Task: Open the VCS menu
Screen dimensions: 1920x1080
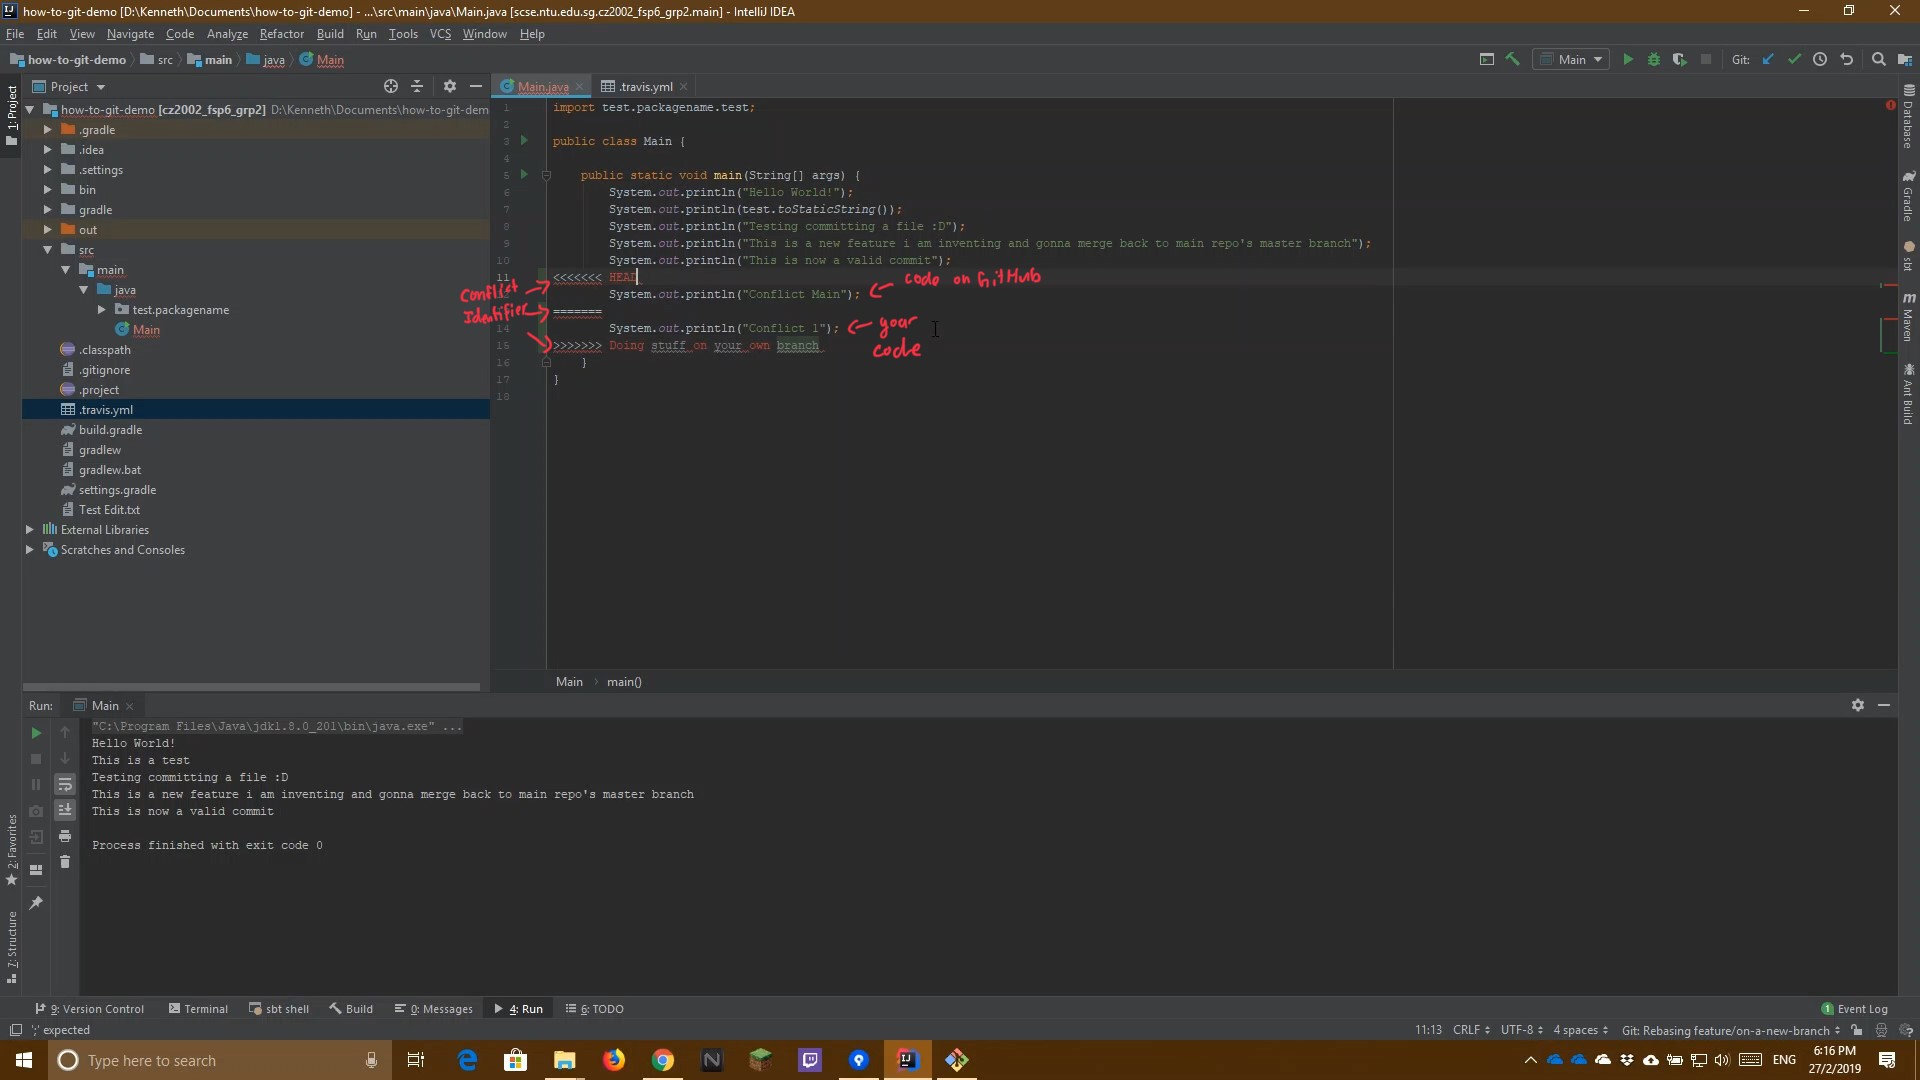Action: pos(440,34)
